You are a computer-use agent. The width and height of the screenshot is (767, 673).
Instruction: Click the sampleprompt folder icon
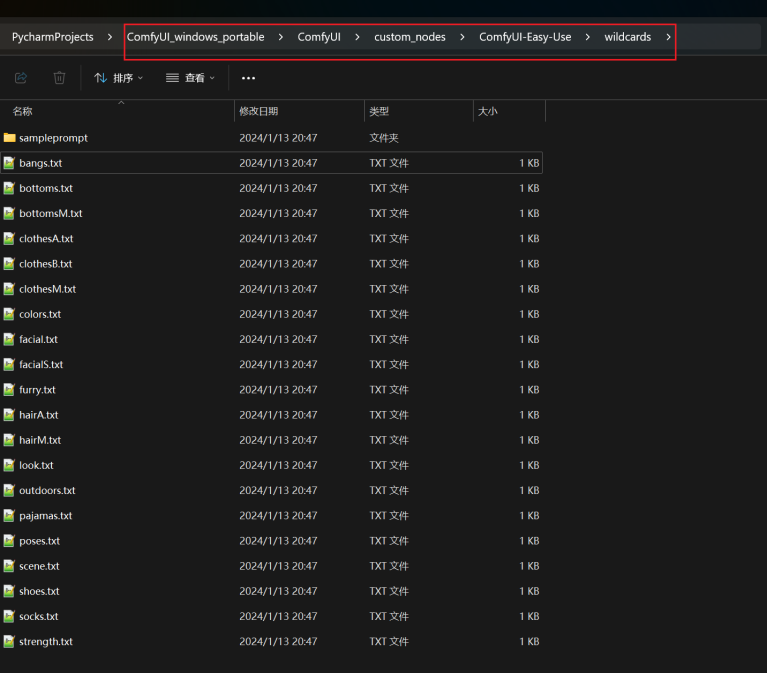(x=10, y=138)
